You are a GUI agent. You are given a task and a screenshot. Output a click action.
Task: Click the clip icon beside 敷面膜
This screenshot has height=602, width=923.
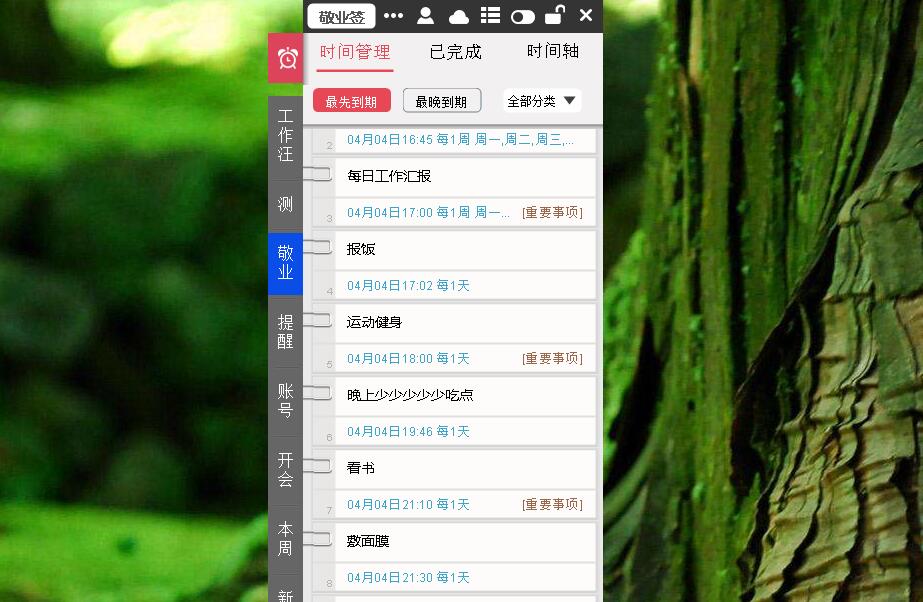317,539
